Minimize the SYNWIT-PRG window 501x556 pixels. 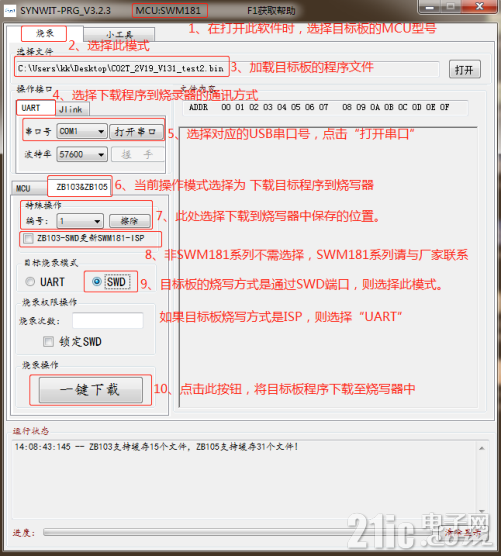click(431, 7)
